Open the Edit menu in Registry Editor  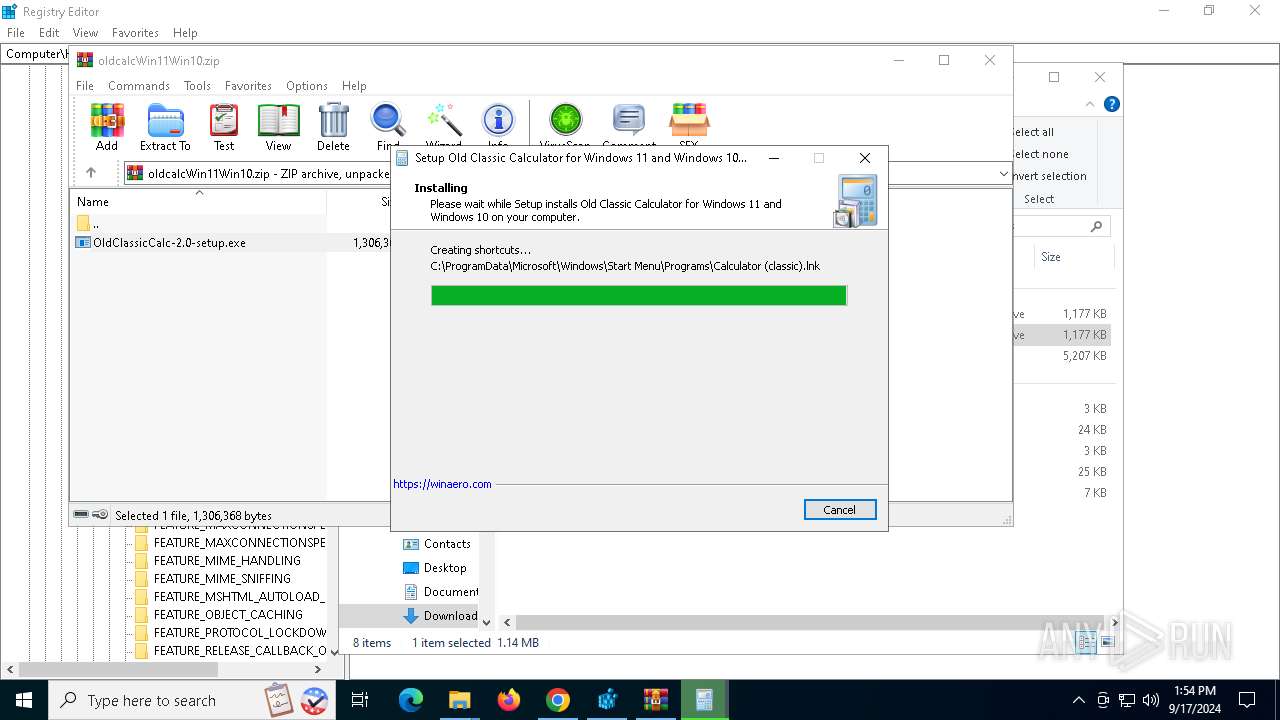[x=49, y=33]
